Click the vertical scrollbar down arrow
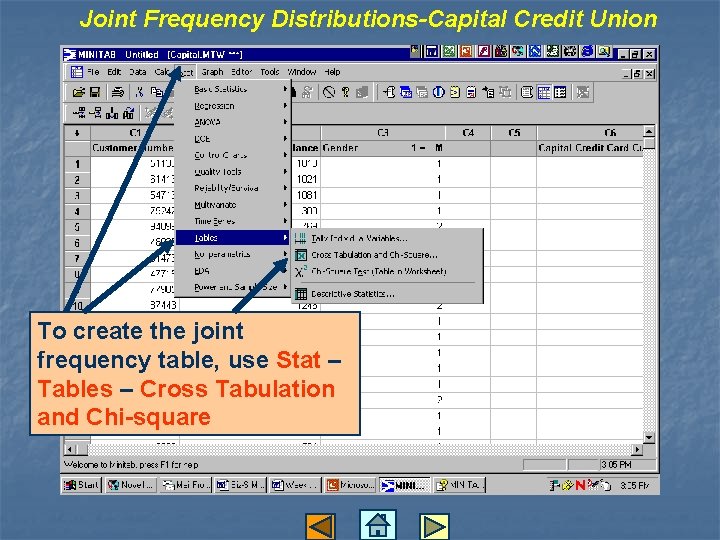Image resolution: width=720 pixels, height=540 pixels. 649,438
